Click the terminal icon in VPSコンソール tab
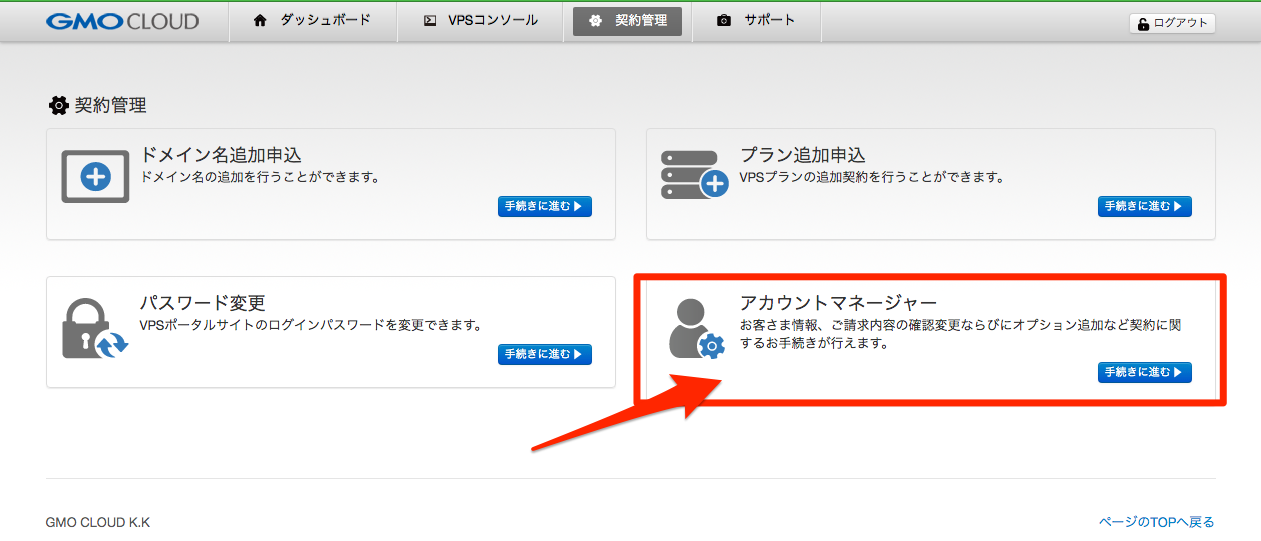 click(430, 21)
